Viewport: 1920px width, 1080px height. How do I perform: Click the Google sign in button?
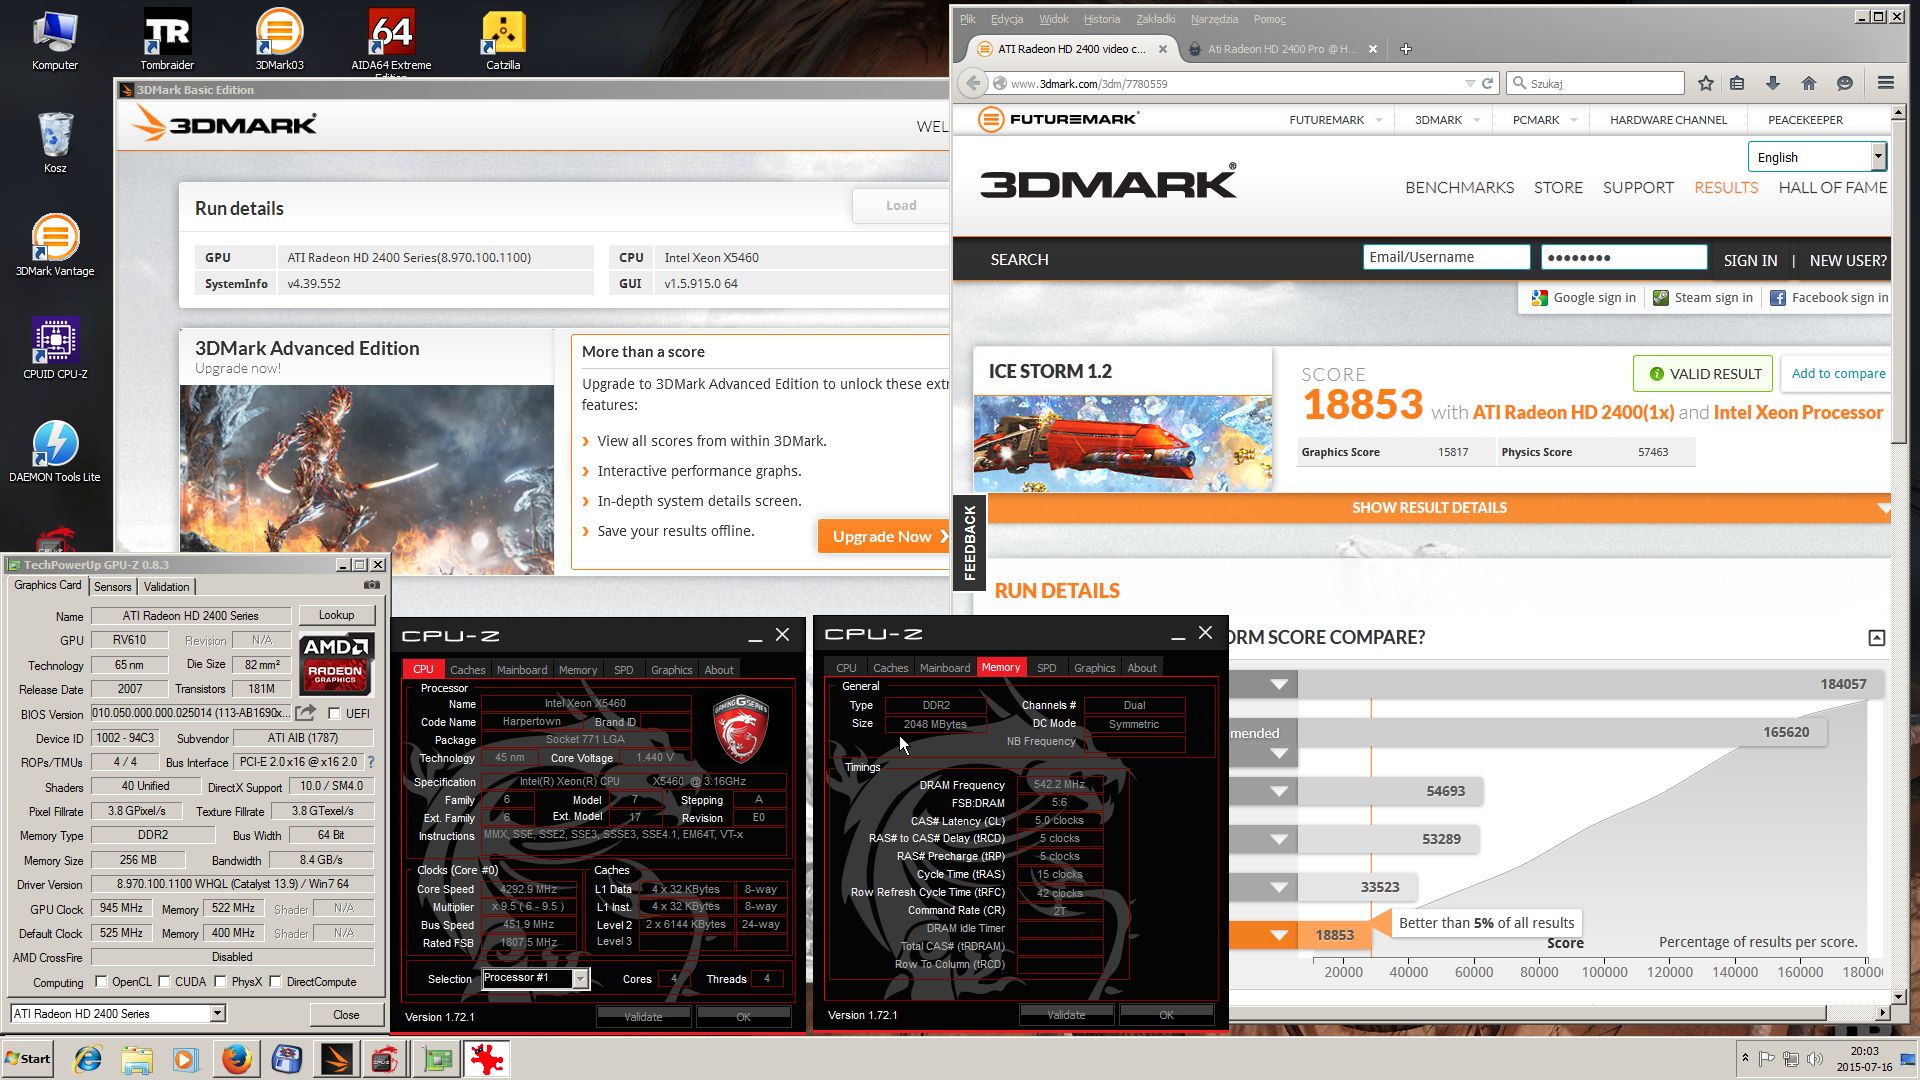[x=1583, y=298]
